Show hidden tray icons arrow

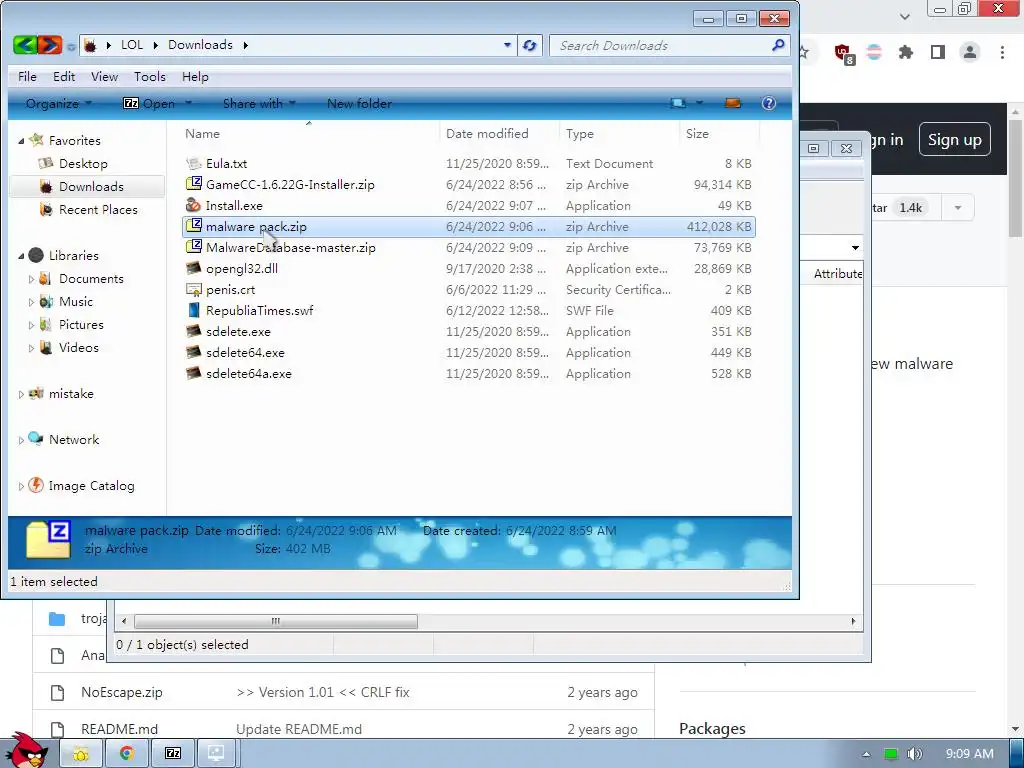(866, 754)
